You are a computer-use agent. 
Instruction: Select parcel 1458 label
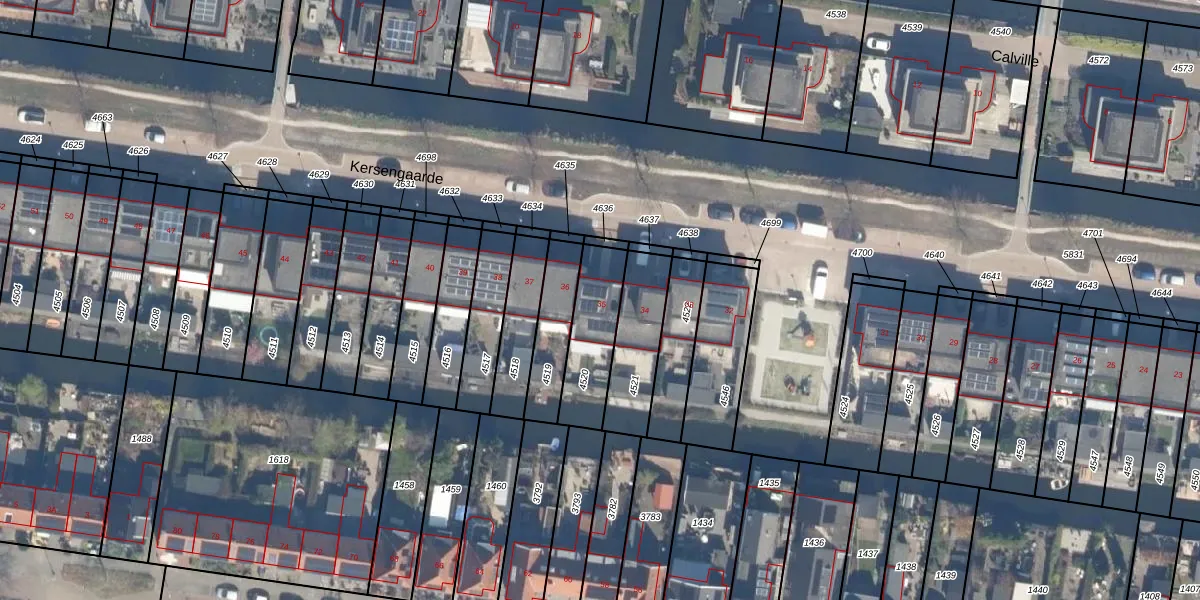pyautogui.click(x=404, y=486)
